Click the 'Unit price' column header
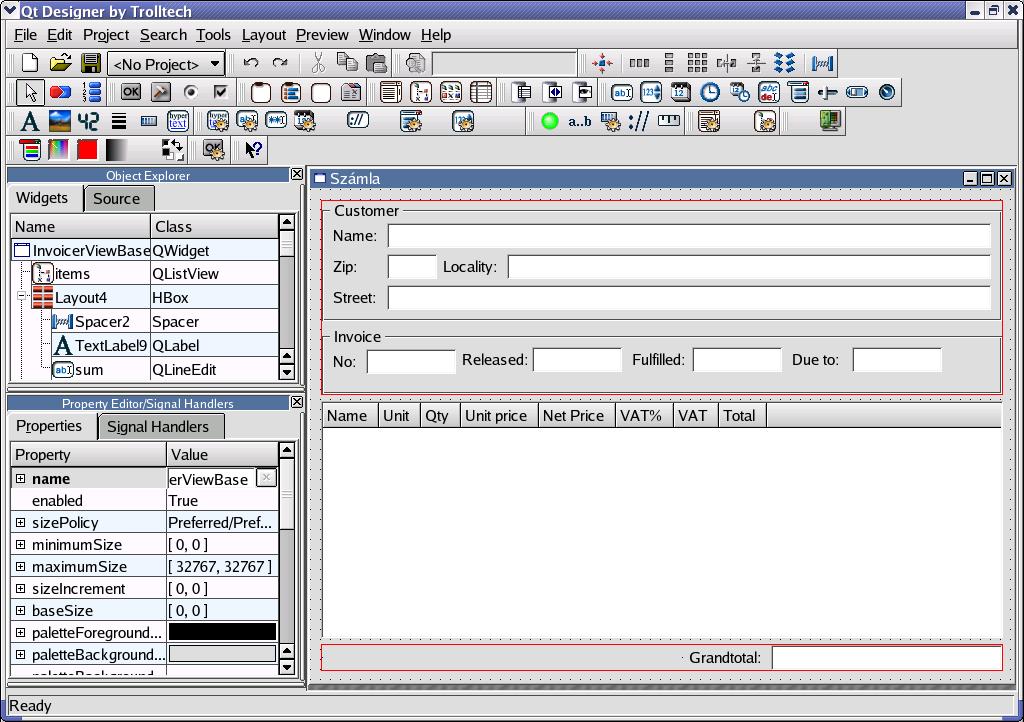The height and width of the screenshot is (722, 1024). tap(499, 416)
